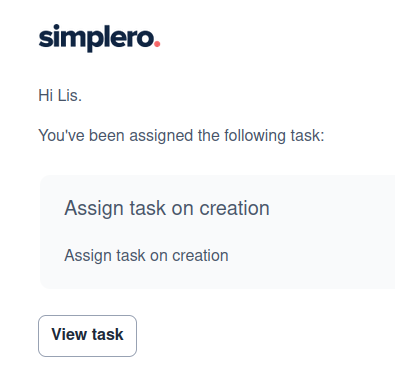Click the red dot in Simplero logo
395x382 pixels.
click(157, 44)
